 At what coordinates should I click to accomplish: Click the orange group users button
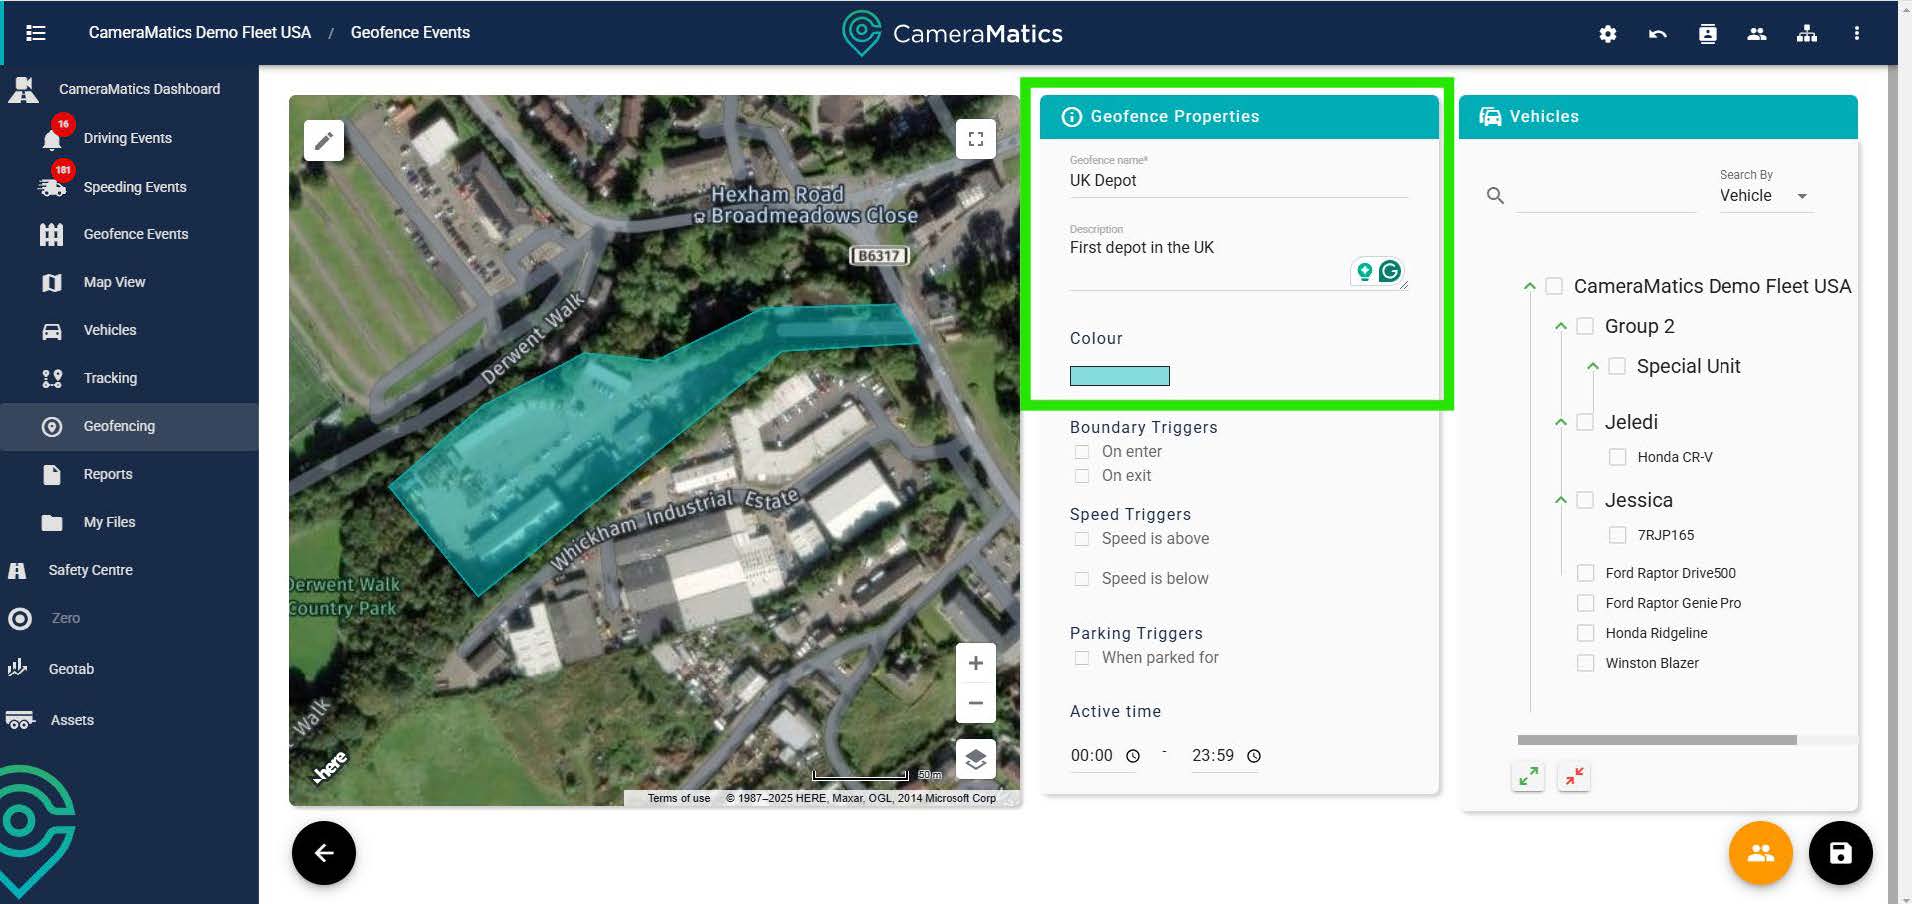tap(1760, 853)
